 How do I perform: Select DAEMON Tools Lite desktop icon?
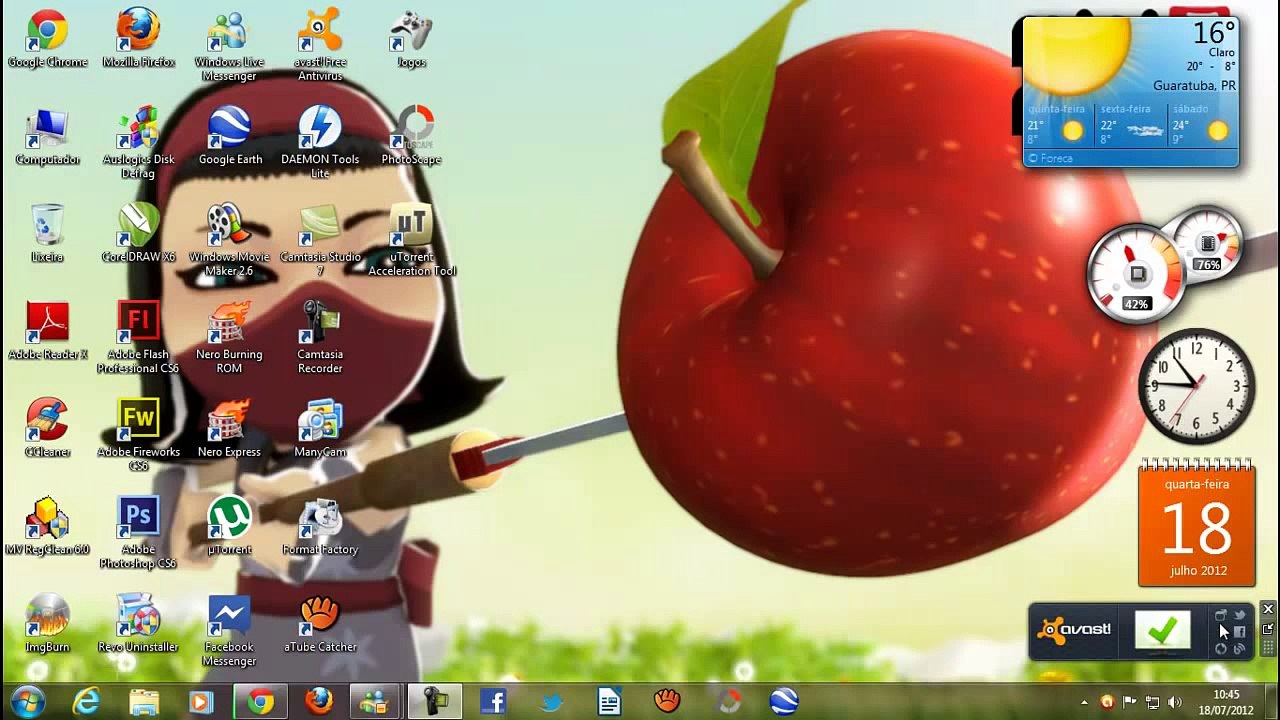click(320, 144)
